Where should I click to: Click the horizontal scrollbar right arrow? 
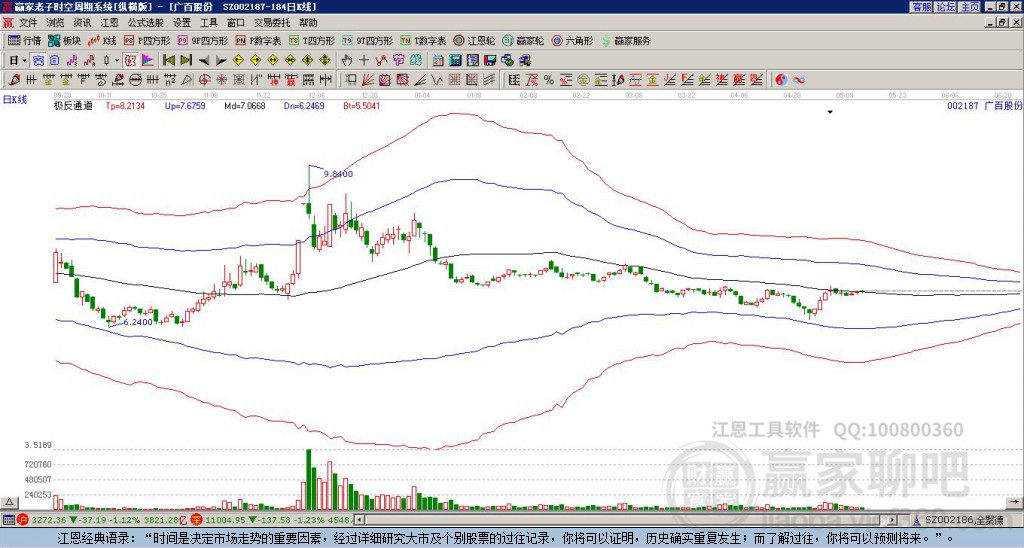click(x=892, y=520)
